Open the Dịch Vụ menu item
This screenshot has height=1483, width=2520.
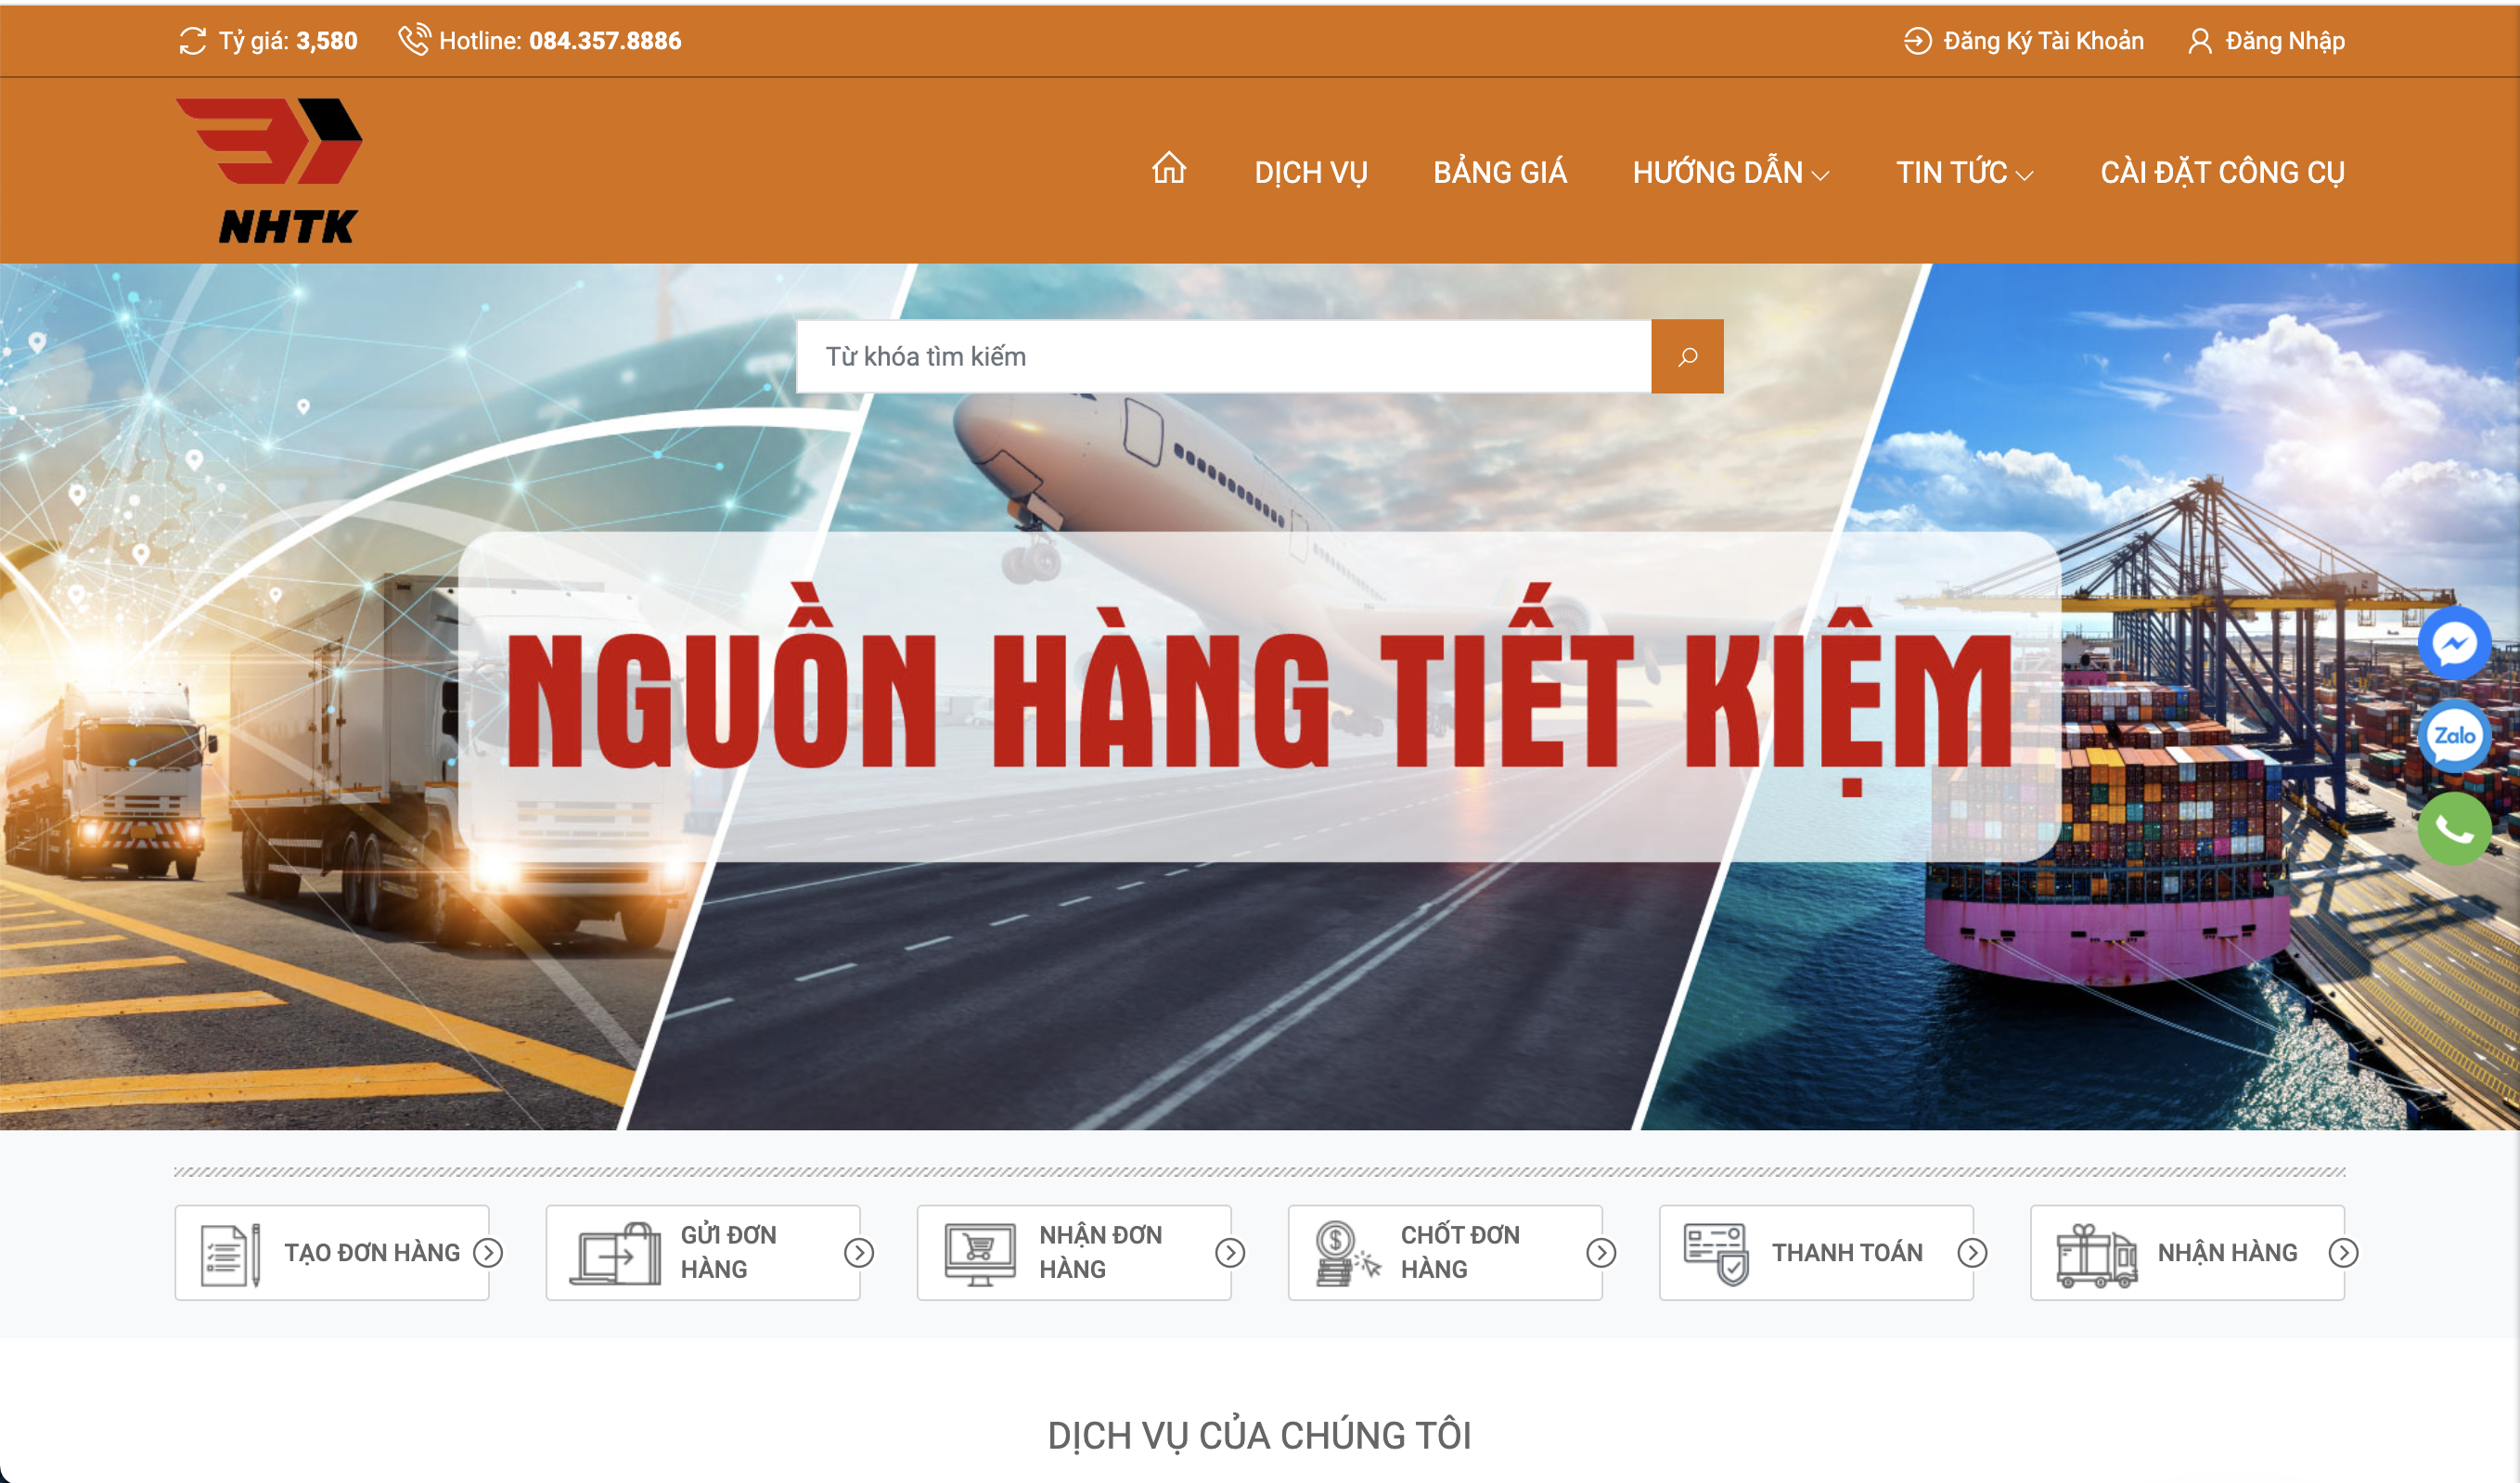[1310, 173]
